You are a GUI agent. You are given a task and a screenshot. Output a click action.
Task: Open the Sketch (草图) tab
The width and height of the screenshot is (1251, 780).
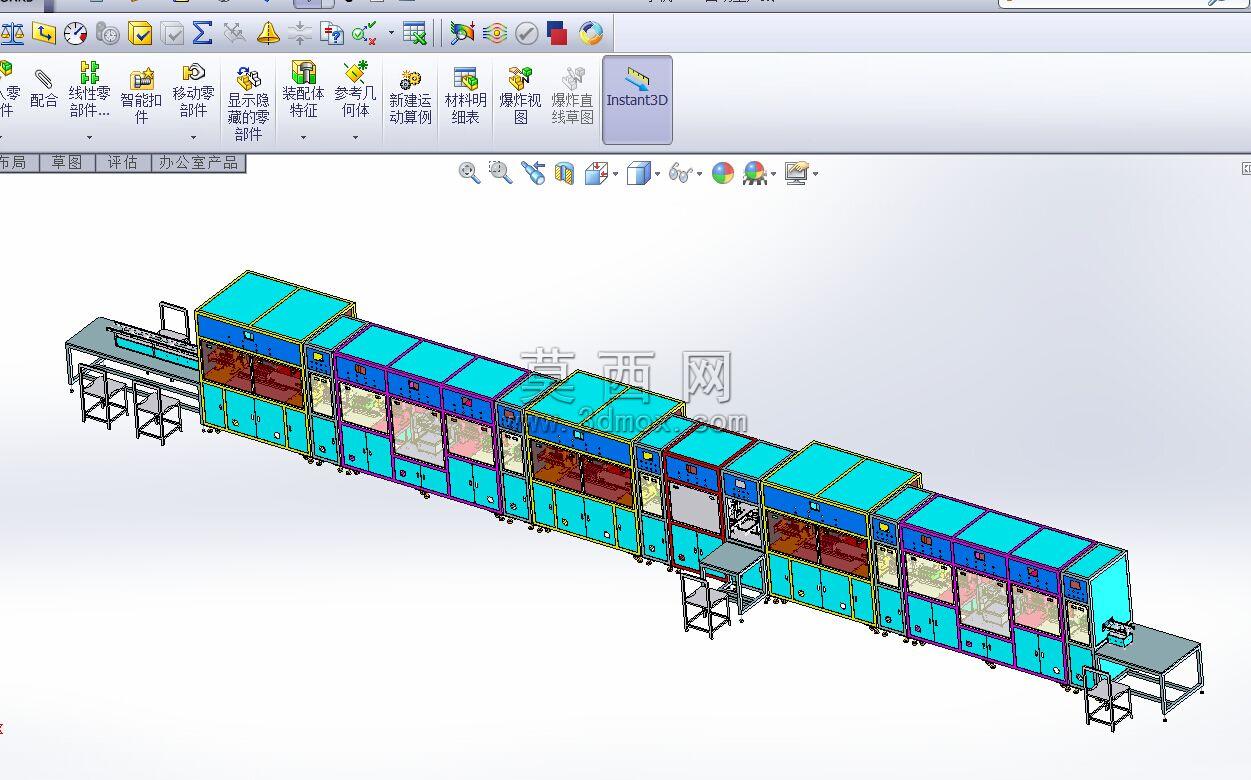67,162
